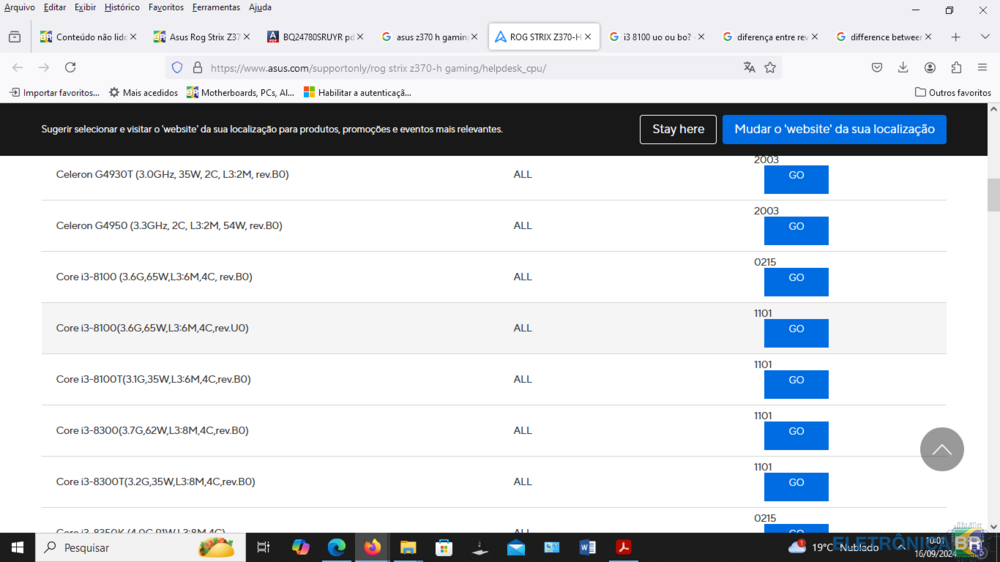Click GO for Core i3-8100 rev.U0 row

[796, 333]
